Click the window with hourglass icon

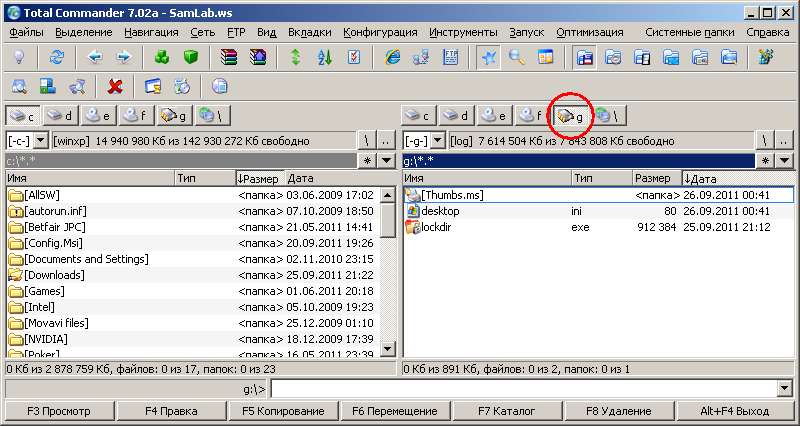tap(153, 86)
